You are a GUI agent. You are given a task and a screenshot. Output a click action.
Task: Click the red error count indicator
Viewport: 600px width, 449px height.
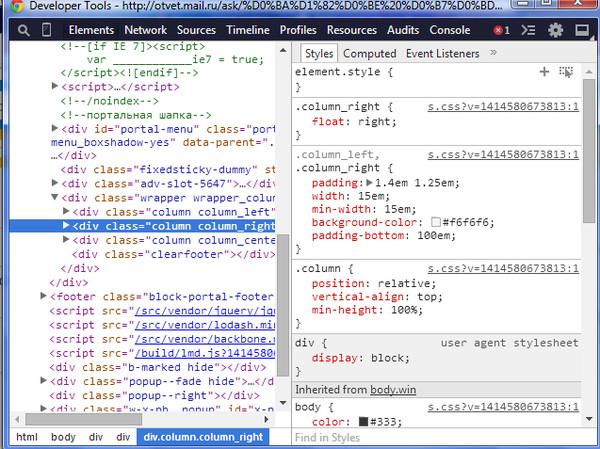501,30
